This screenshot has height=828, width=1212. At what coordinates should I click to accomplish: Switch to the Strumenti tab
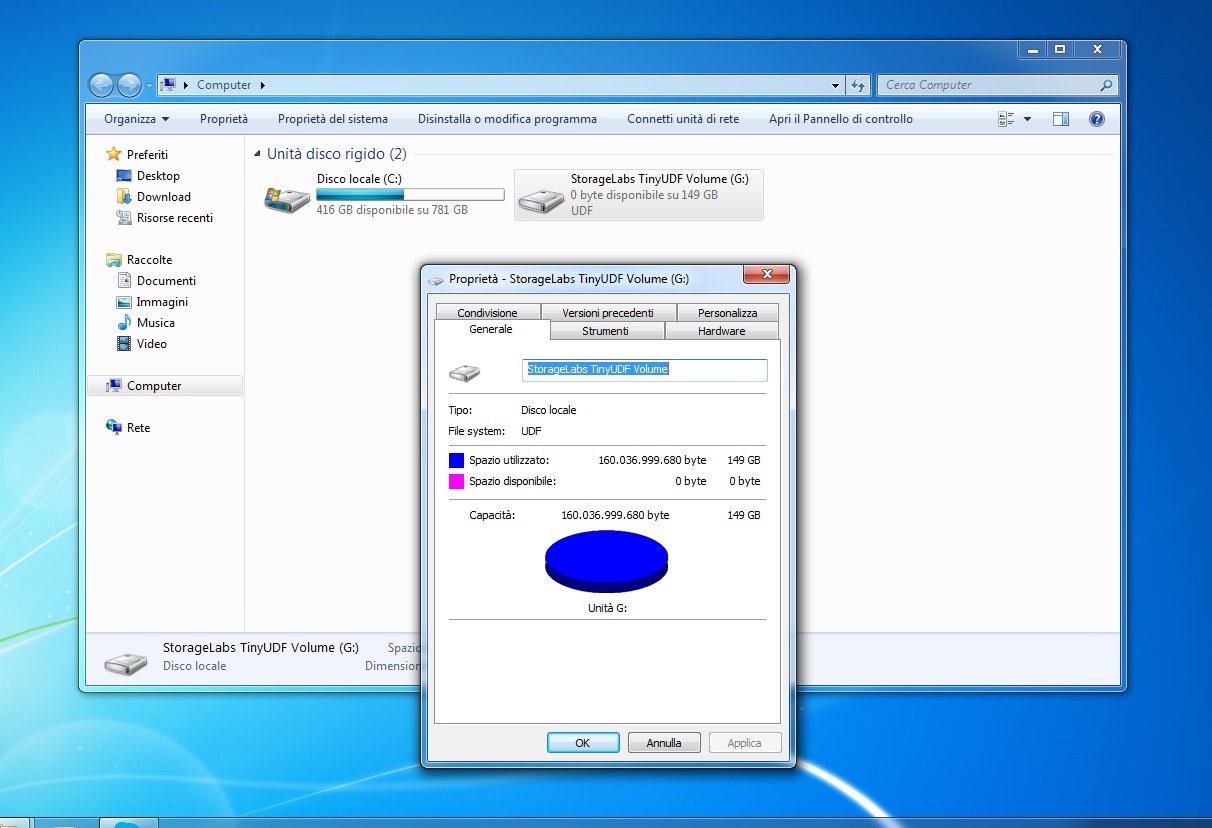point(606,331)
